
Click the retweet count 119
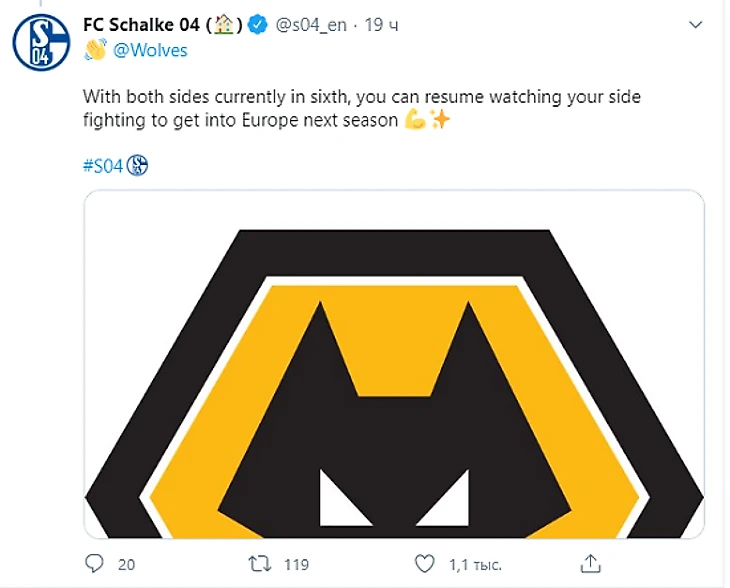(296, 565)
